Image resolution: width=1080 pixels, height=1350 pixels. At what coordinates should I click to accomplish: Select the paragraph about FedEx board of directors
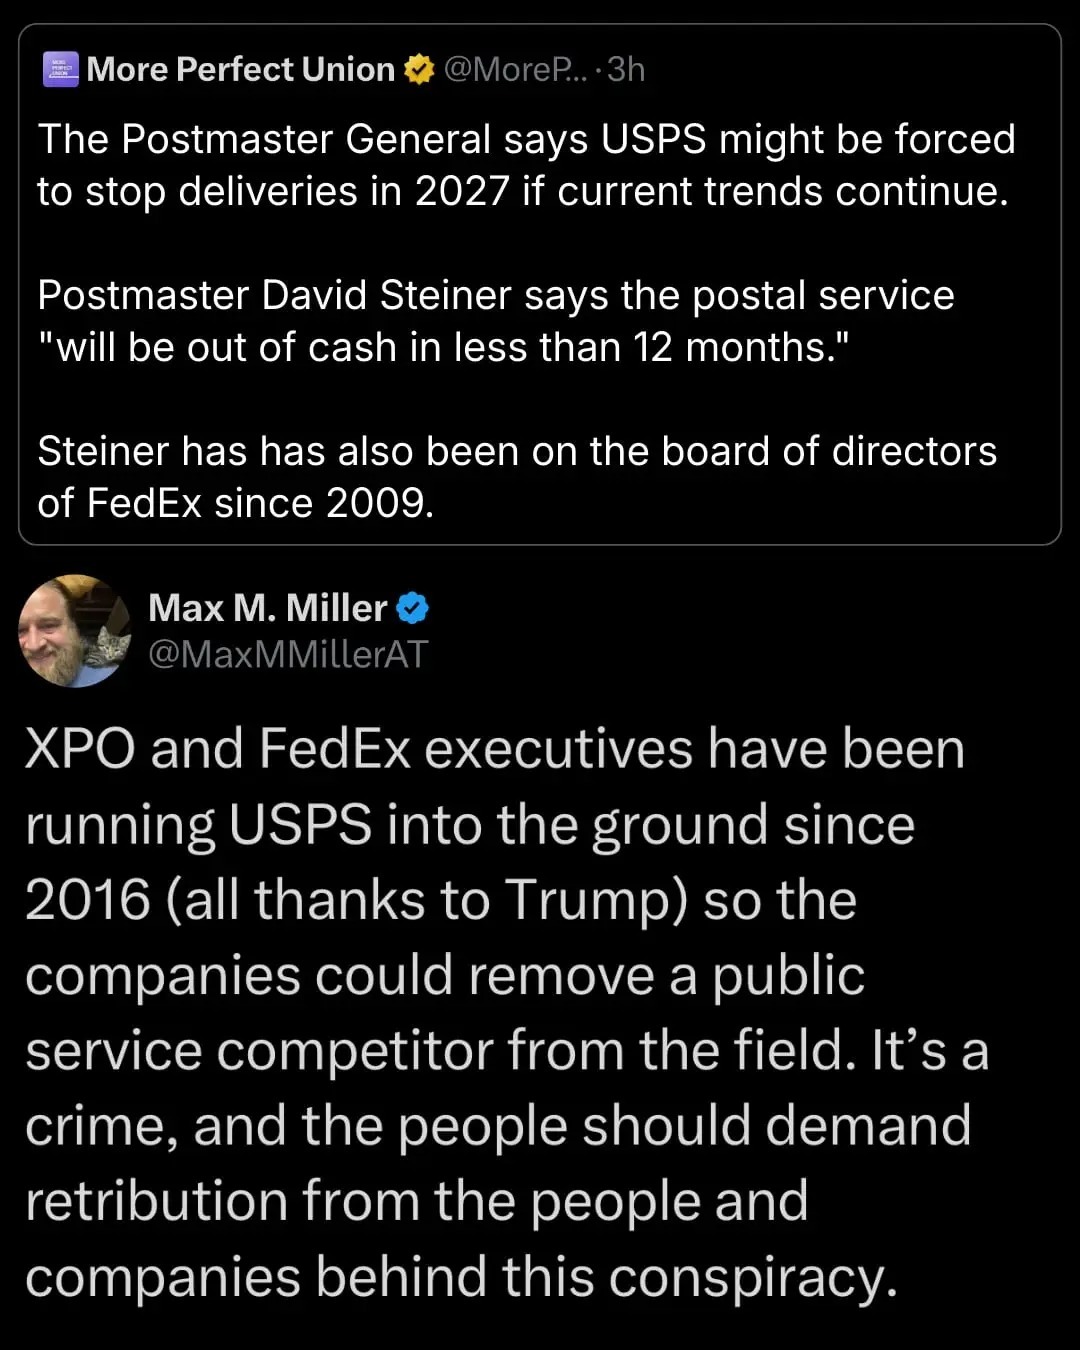(516, 477)
